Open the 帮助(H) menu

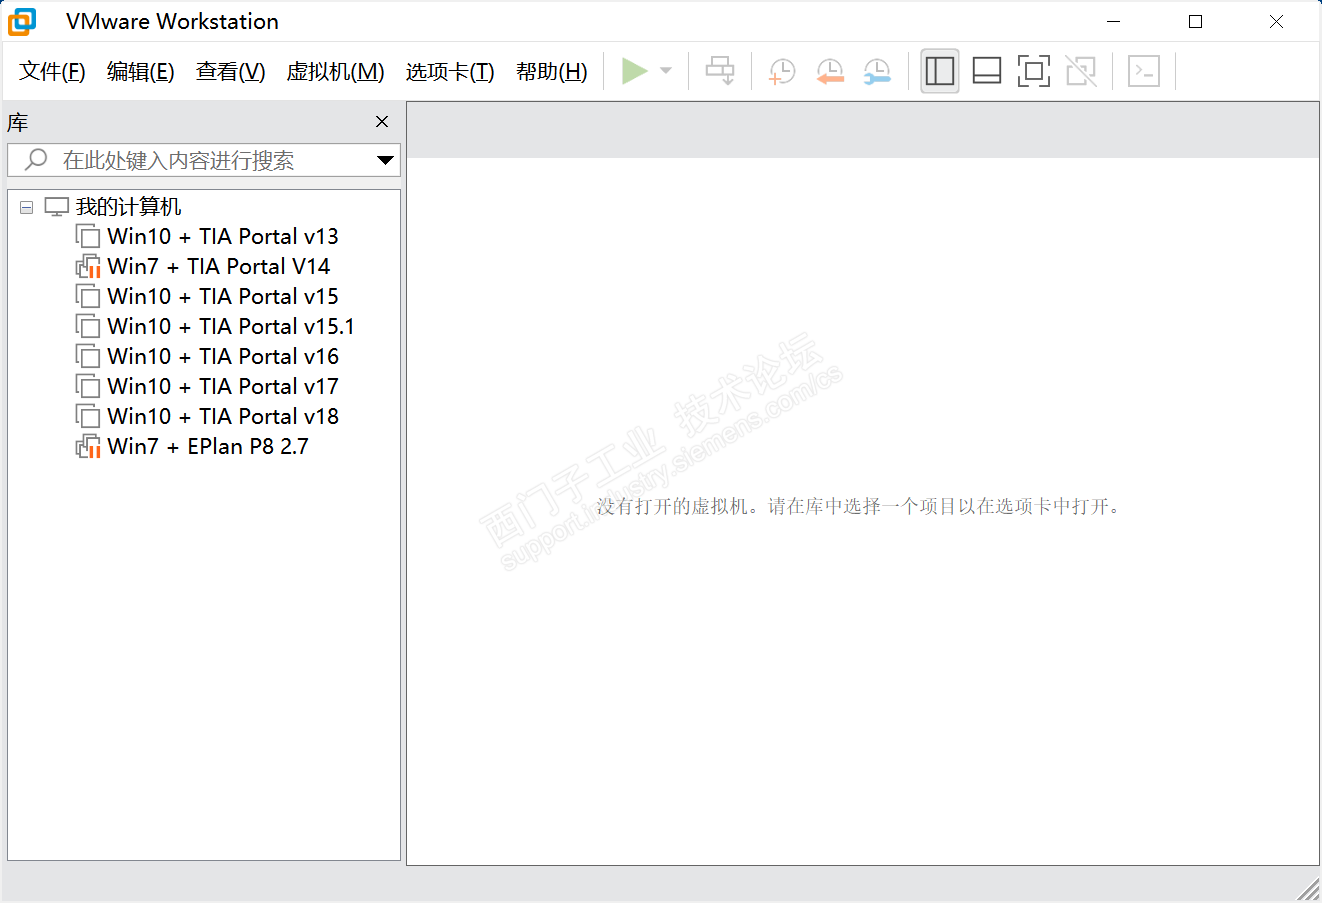pyautogui.click(x=552, y=71)
